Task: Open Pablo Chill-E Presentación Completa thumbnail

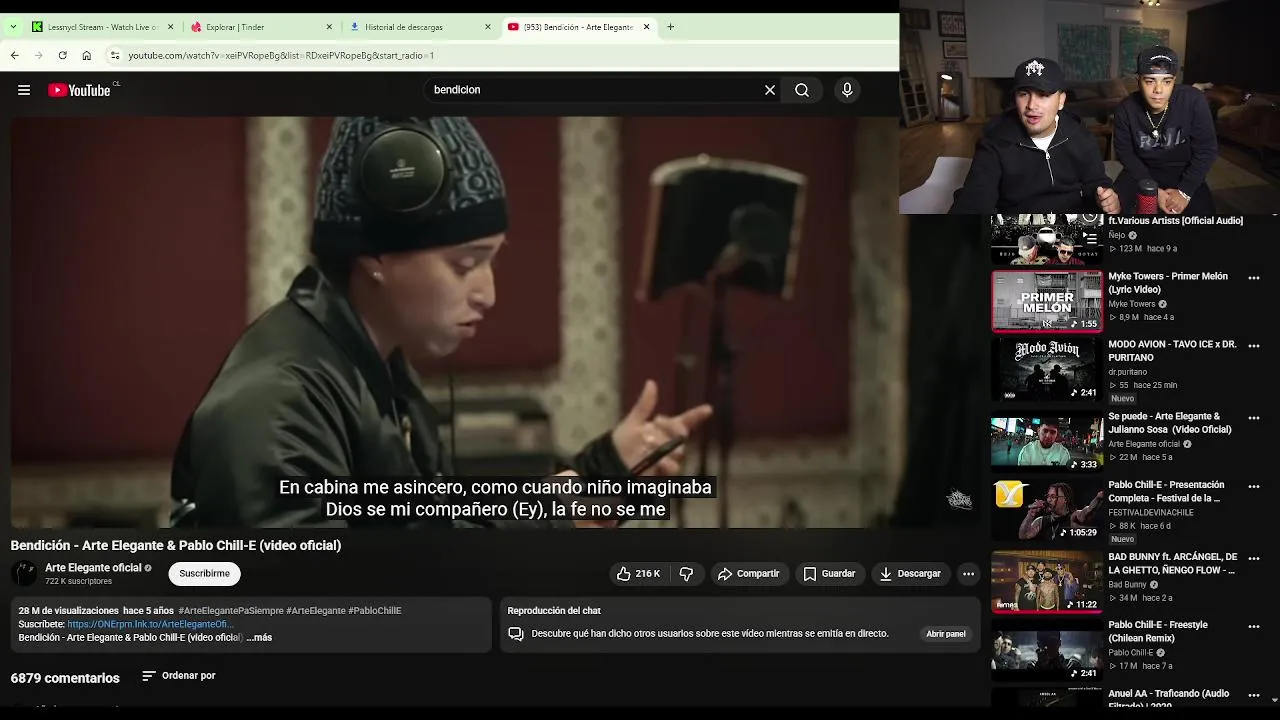Action: (x=1047, y=510)
